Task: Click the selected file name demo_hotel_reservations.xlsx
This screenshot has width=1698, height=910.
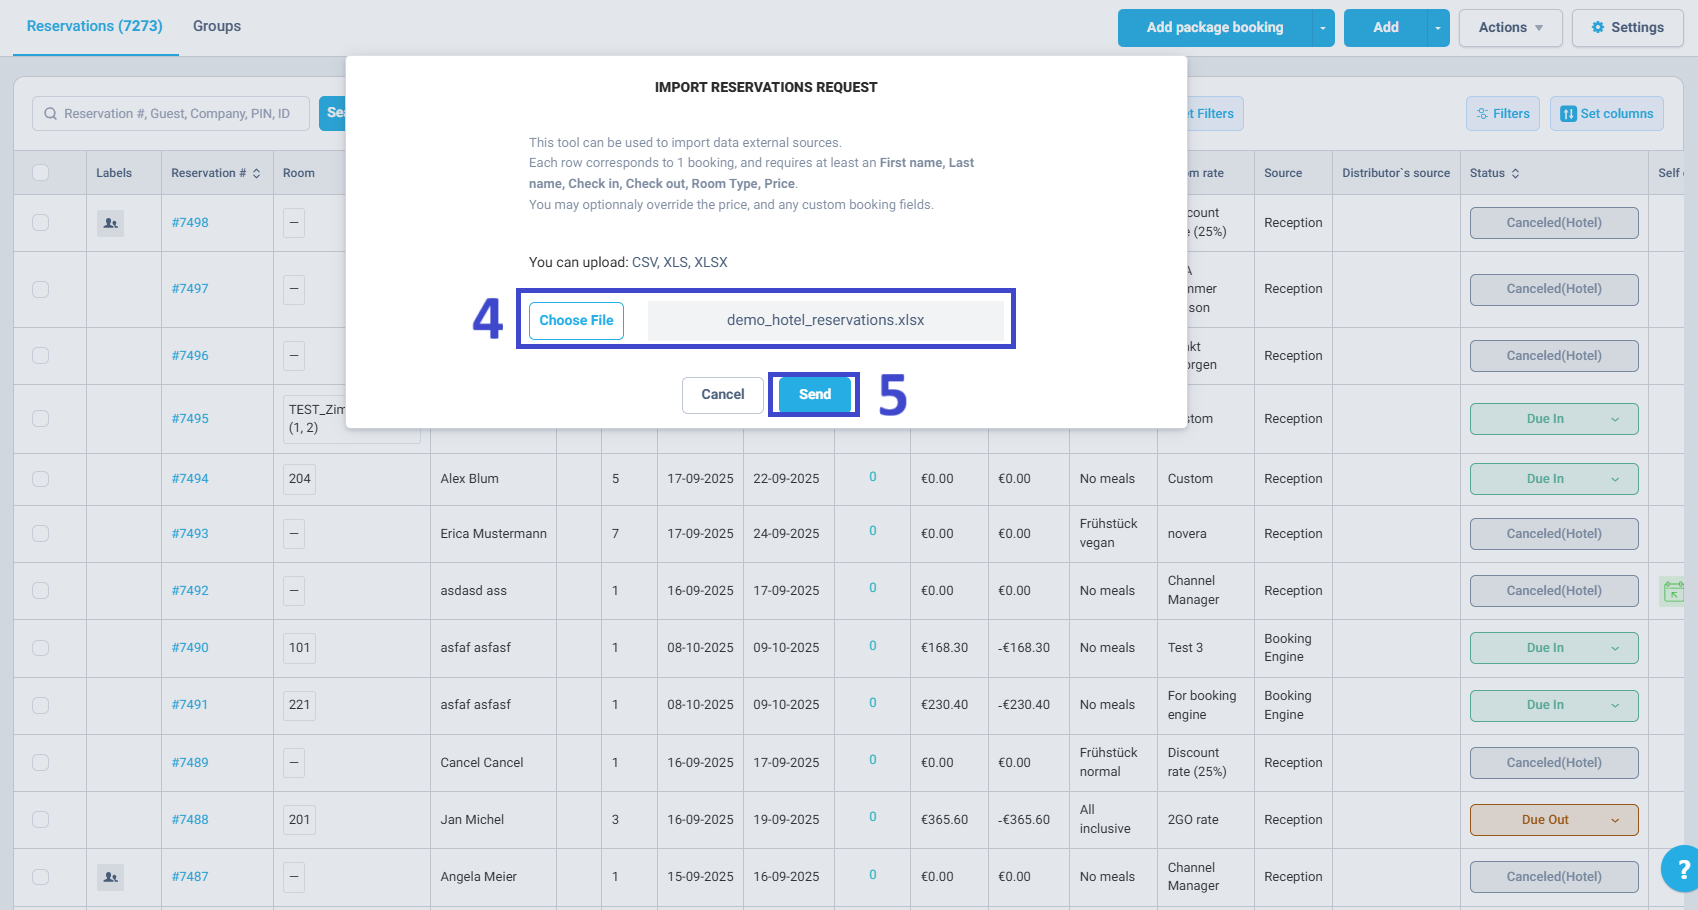Action: pyautogui.click(x=825, y=321)
